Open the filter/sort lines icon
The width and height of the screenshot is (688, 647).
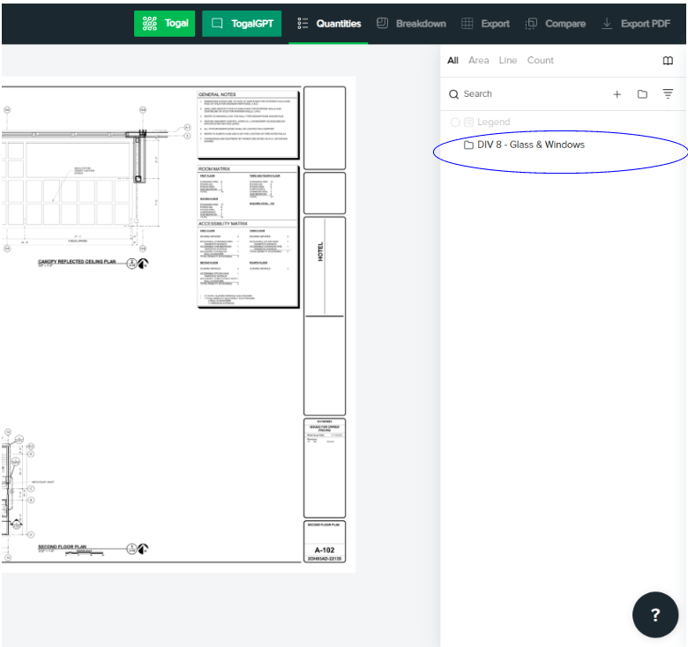click(668, 94)
